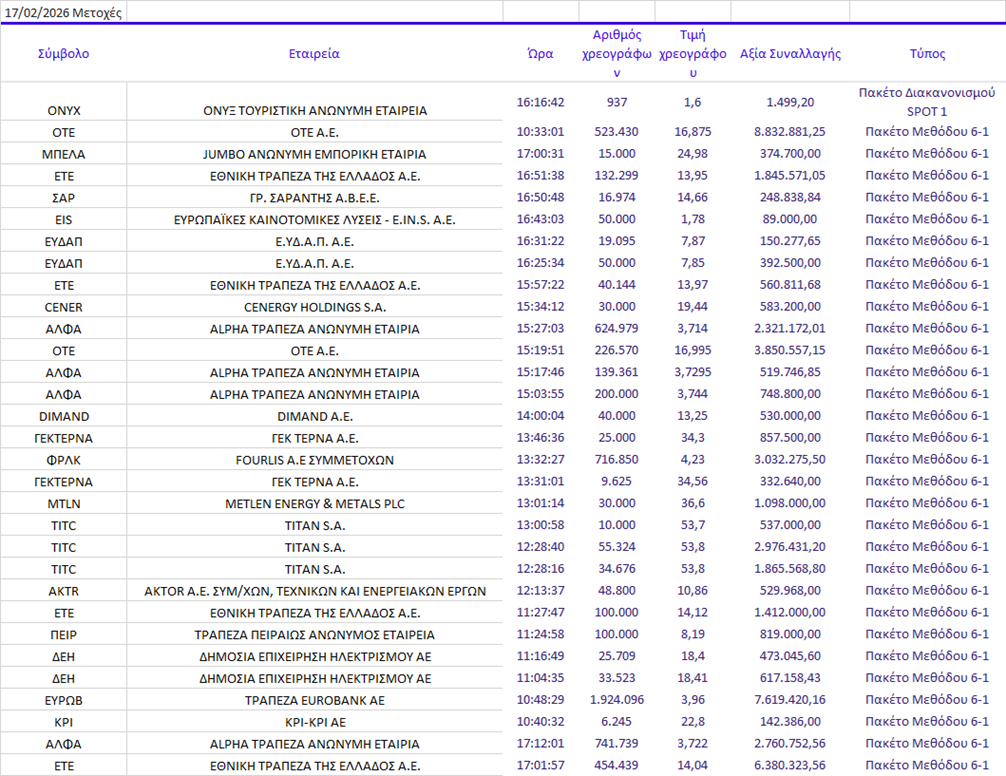Click price cell 19,44
Screen dimensions: 1006x776
692,307
